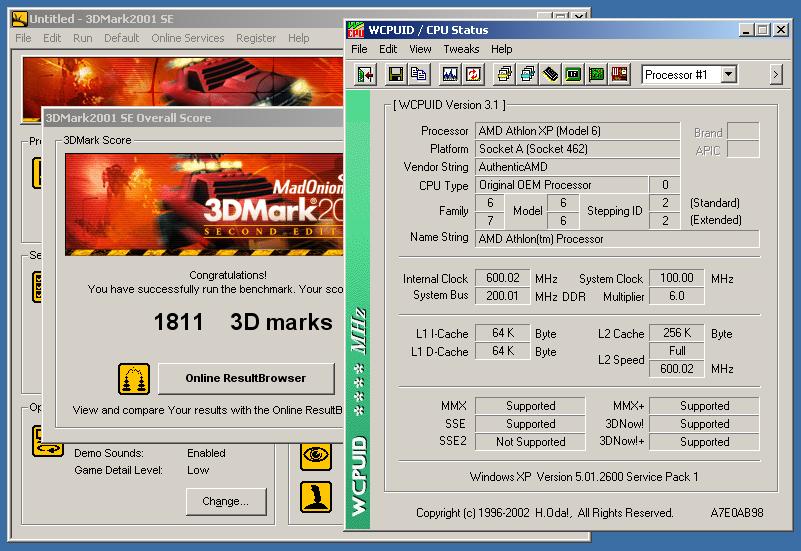Open the cyan stacked-windows feature flag icon
The height and width of the screenshot is (551, 801).
(527, 75)
